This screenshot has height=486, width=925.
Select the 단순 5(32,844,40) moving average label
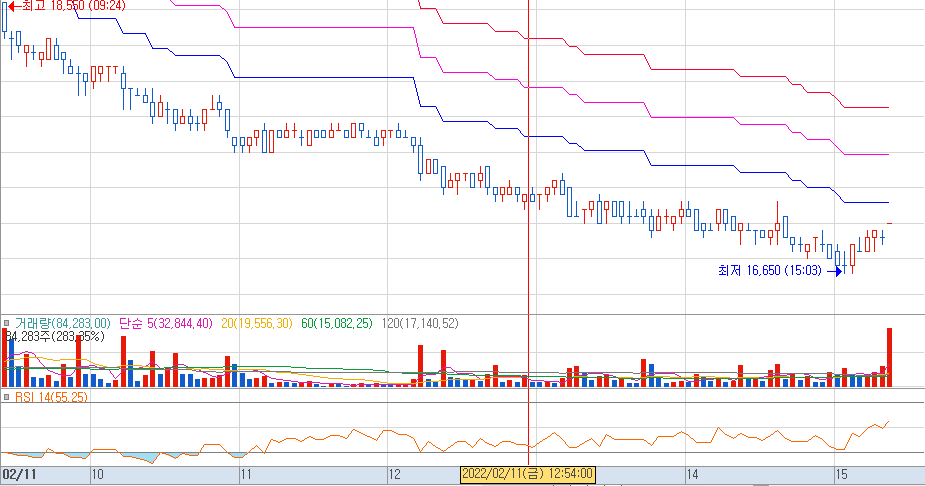(x=166, y=323)
